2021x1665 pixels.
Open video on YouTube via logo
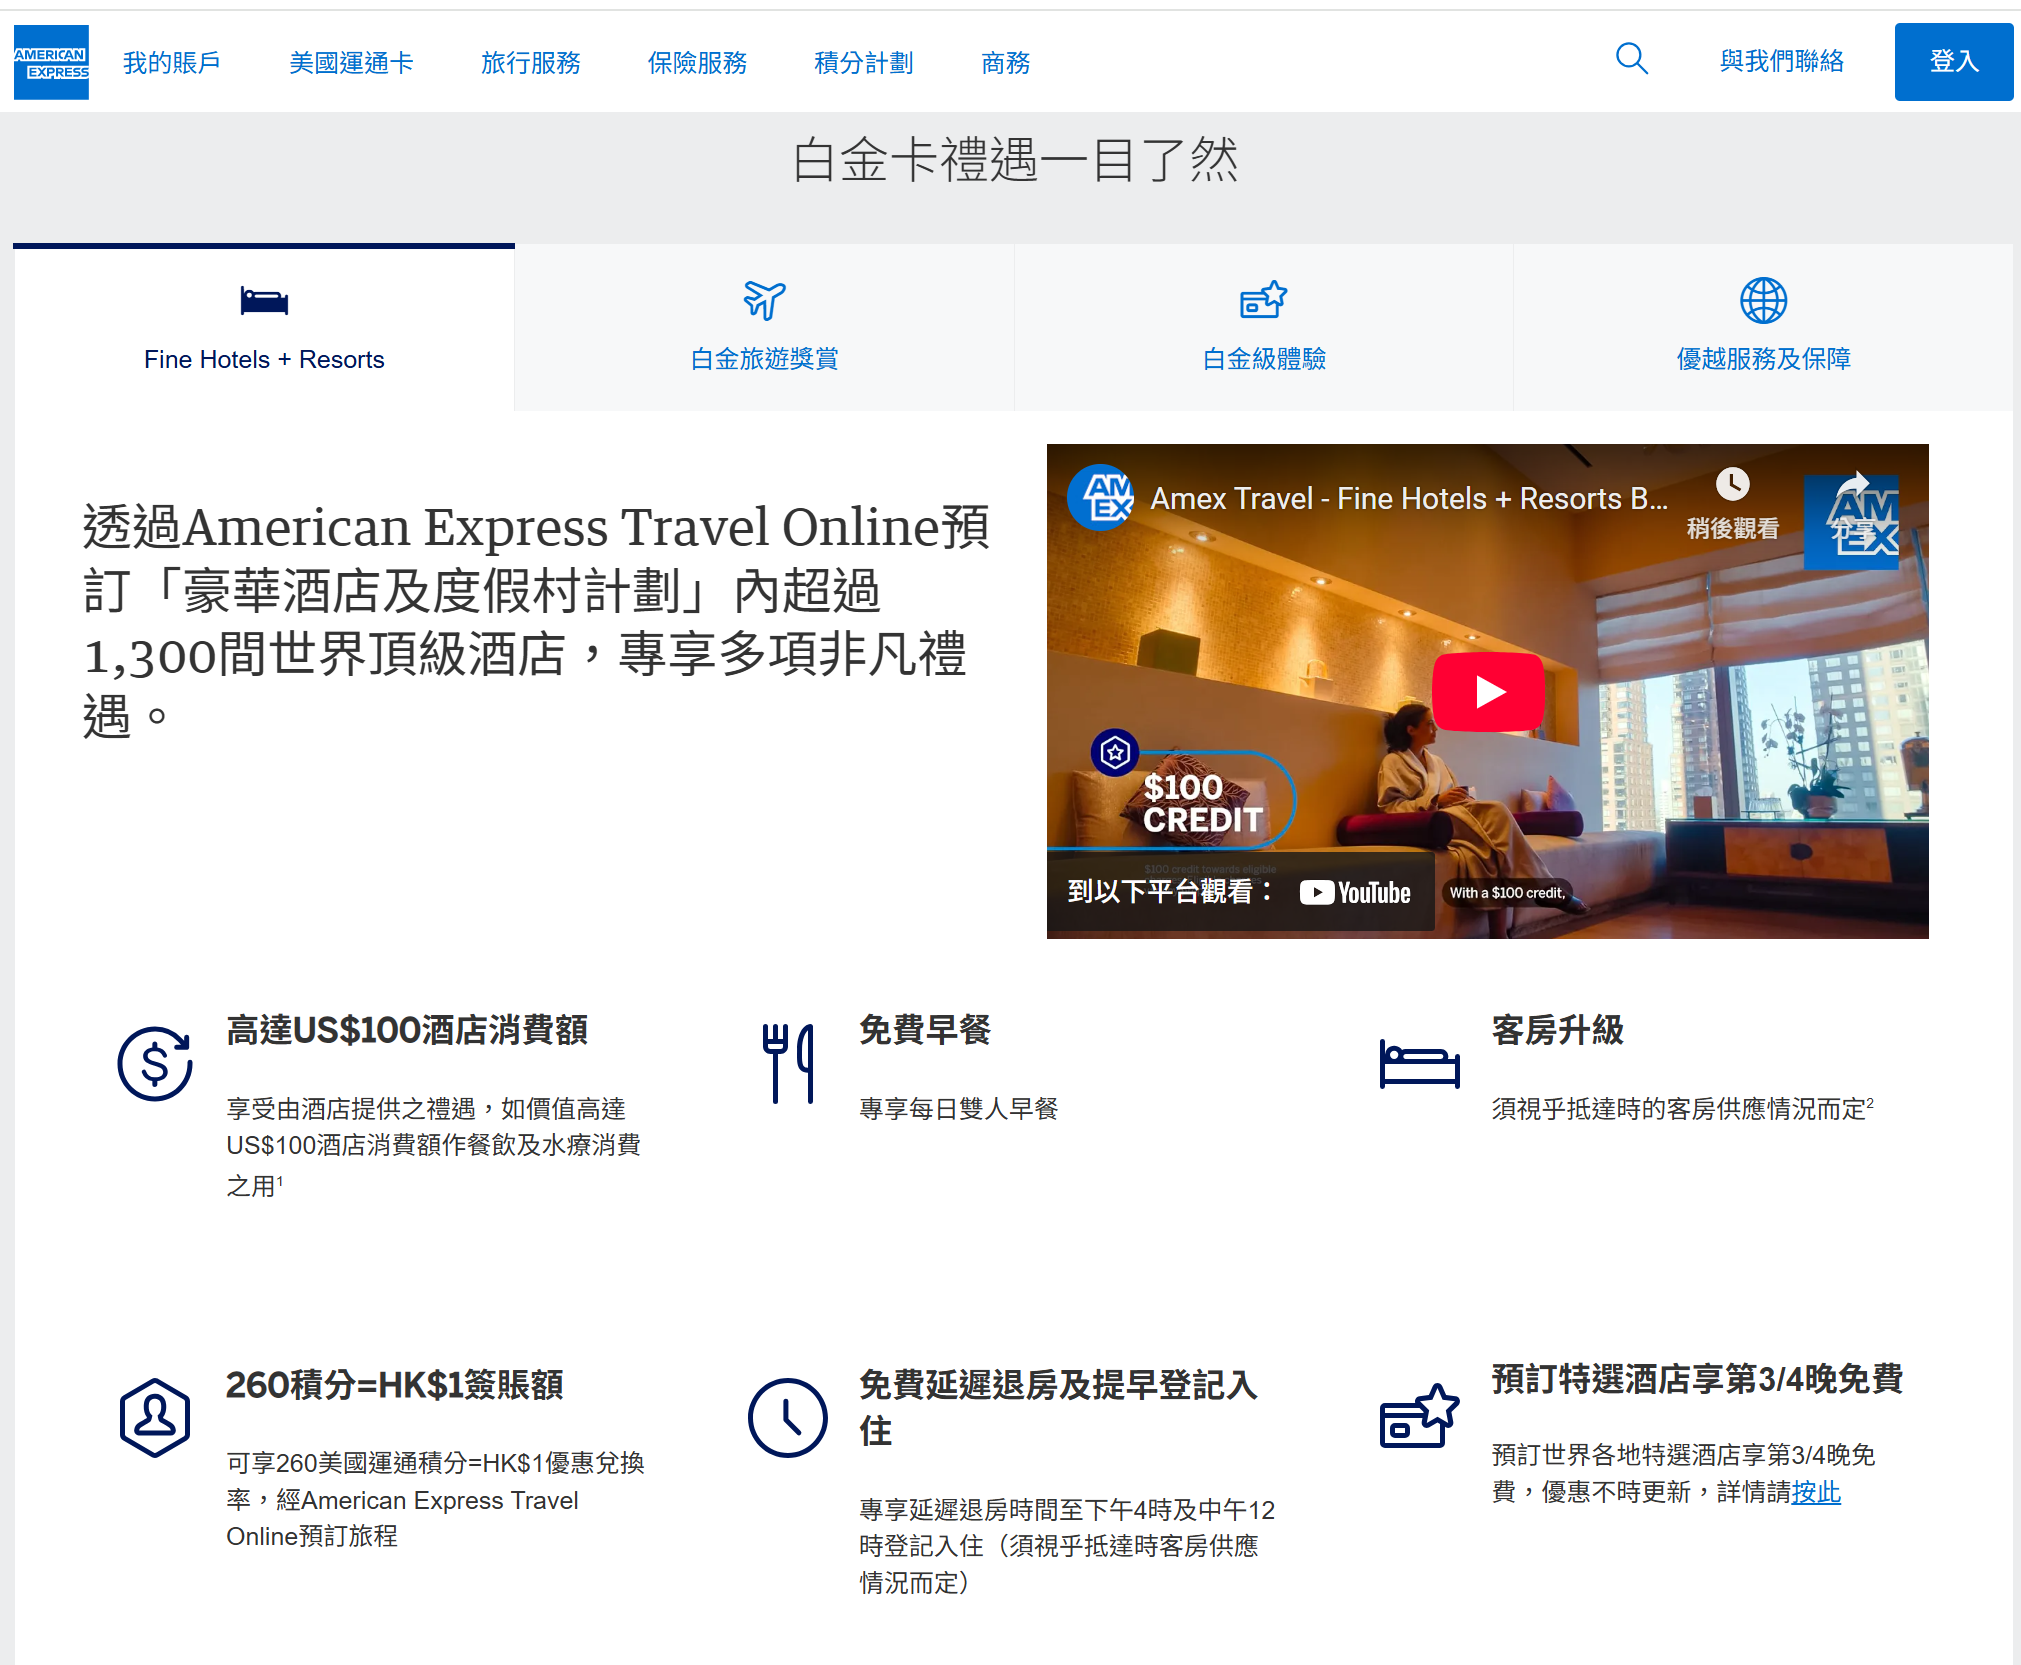1355,892
